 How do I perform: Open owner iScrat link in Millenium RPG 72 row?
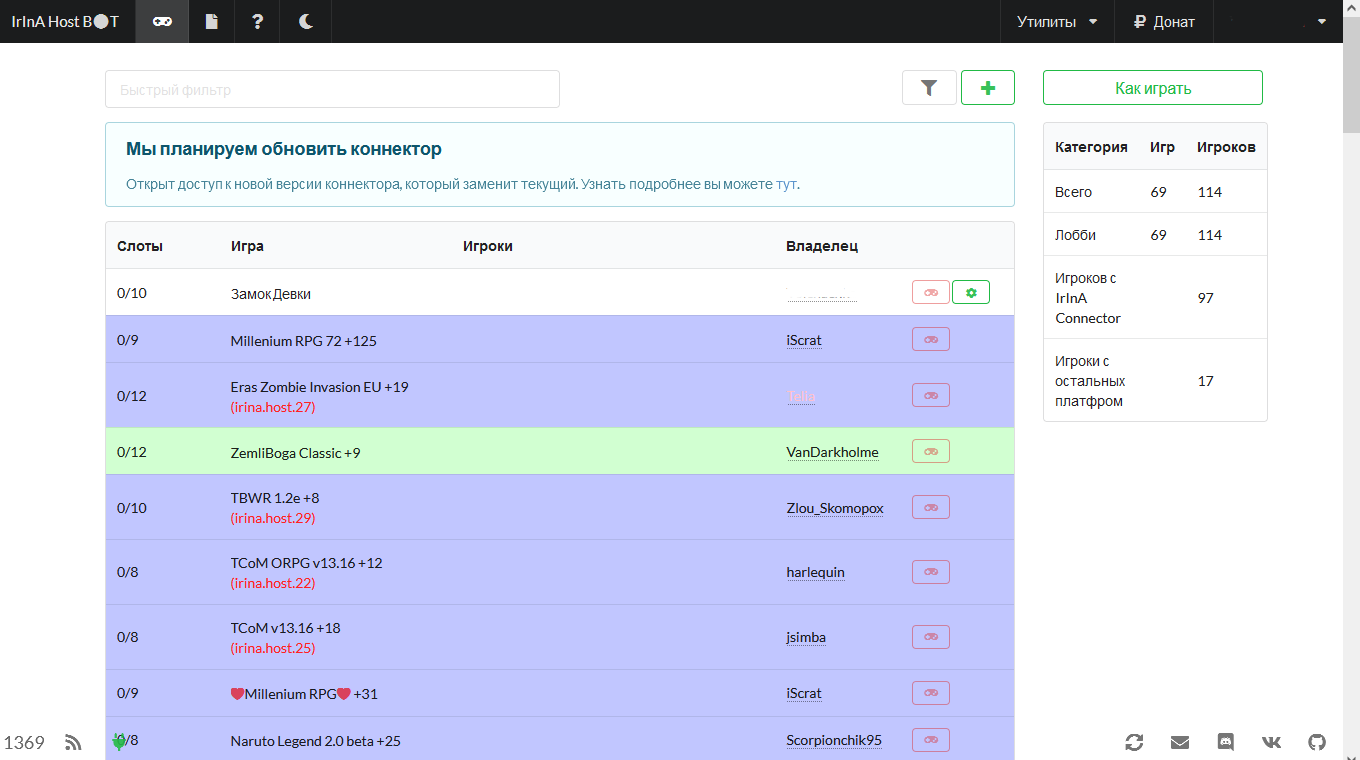coord(804,340)
